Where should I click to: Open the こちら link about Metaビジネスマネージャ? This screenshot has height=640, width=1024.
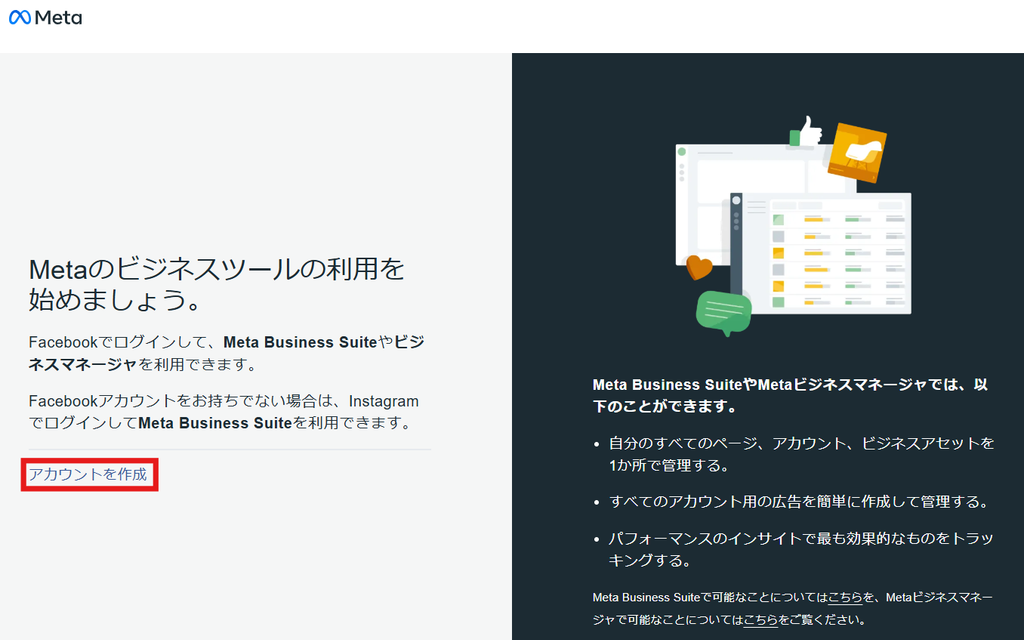coord(761,620)
